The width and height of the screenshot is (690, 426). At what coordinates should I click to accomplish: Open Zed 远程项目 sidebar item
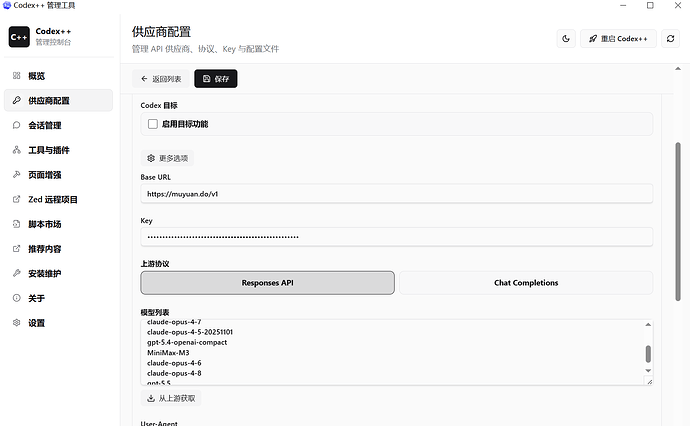[58, 199]
